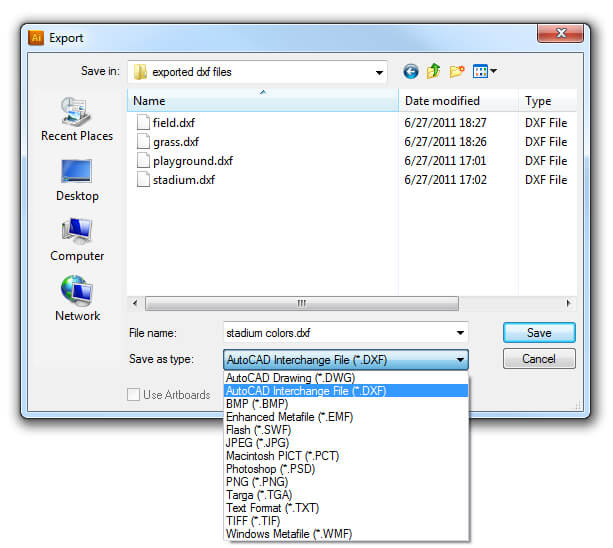Choose Windows Metafile (*.WMF) format

346,534
